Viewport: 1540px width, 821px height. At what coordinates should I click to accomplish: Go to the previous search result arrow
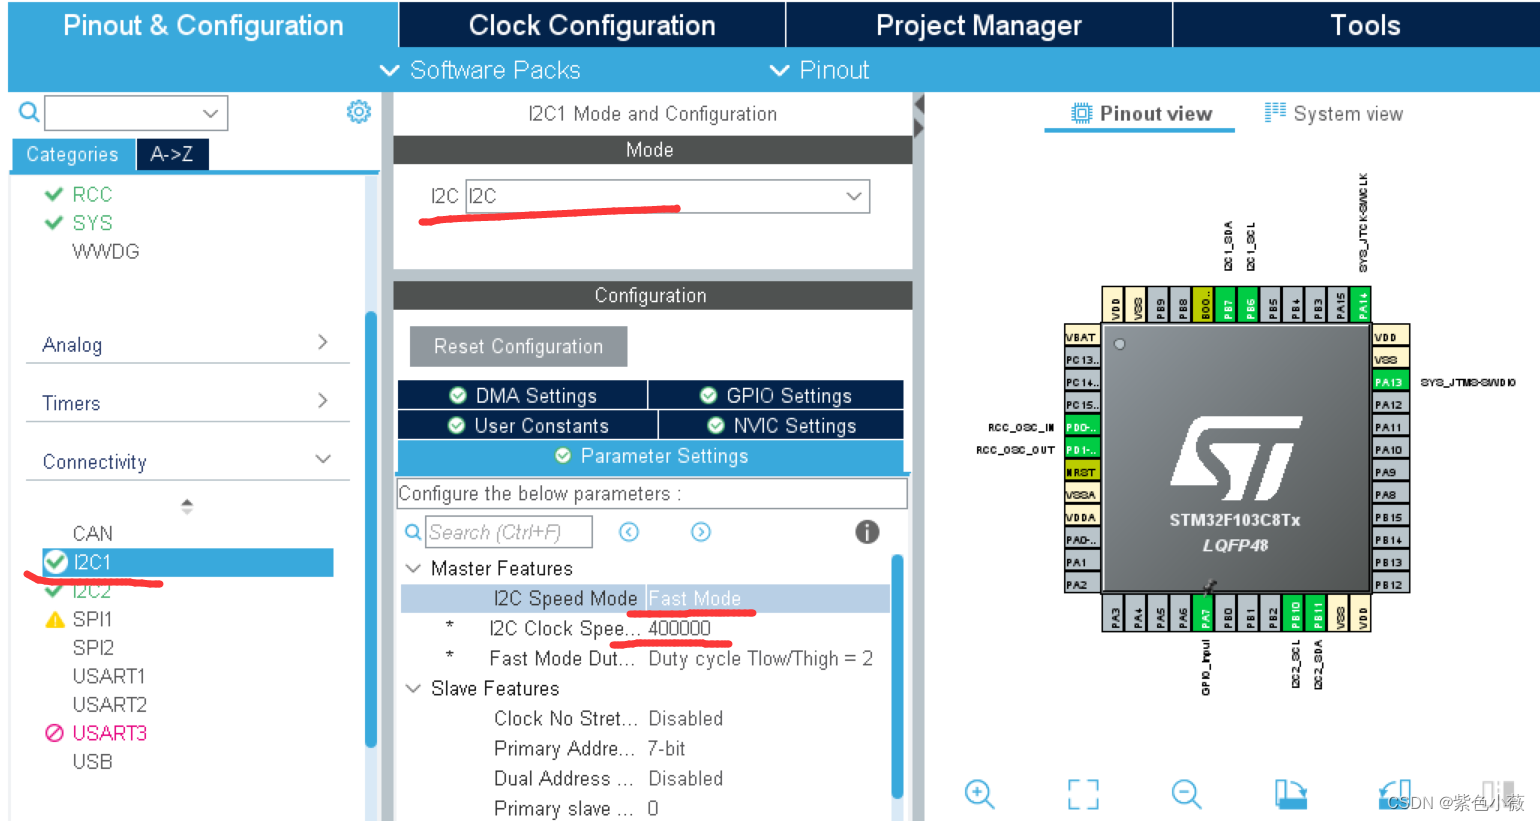629,532
